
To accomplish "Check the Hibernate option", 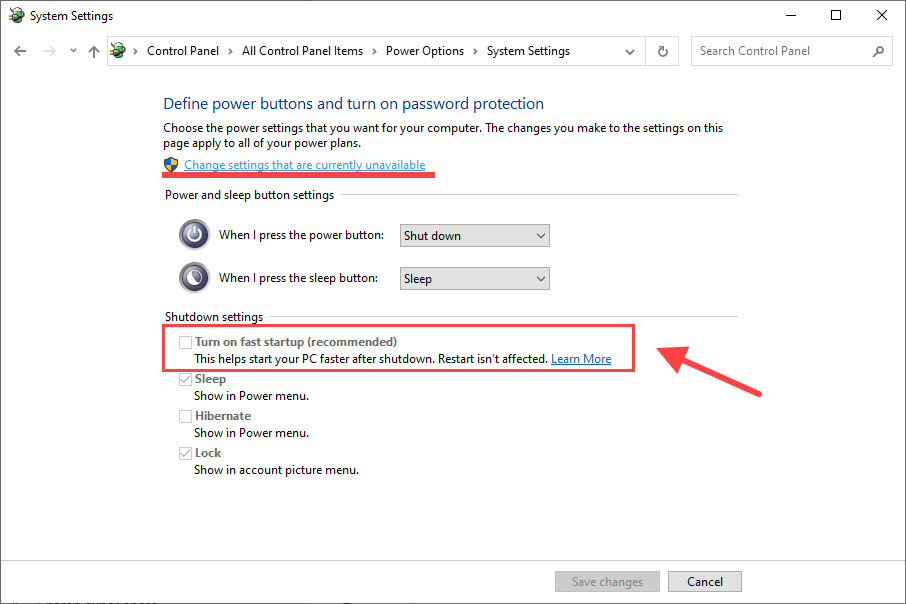I will (185, 415).
